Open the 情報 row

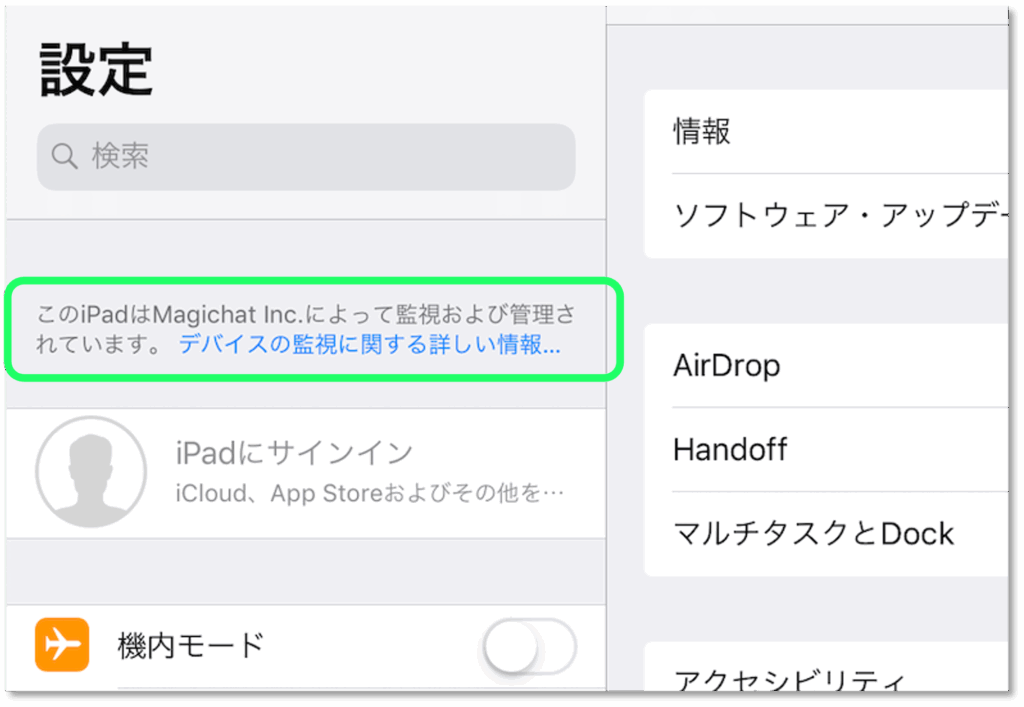[x=826, y=131]
